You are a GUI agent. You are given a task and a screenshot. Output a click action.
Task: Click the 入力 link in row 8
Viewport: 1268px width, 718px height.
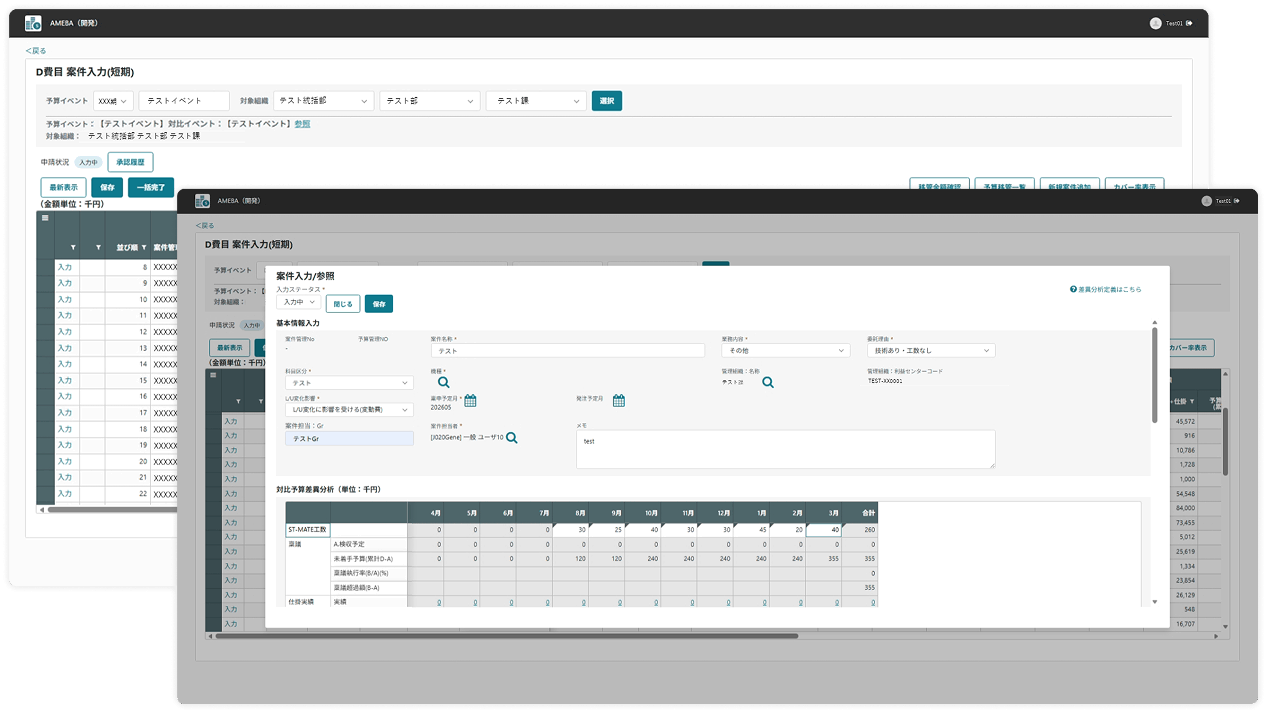[x=64, y=268]
